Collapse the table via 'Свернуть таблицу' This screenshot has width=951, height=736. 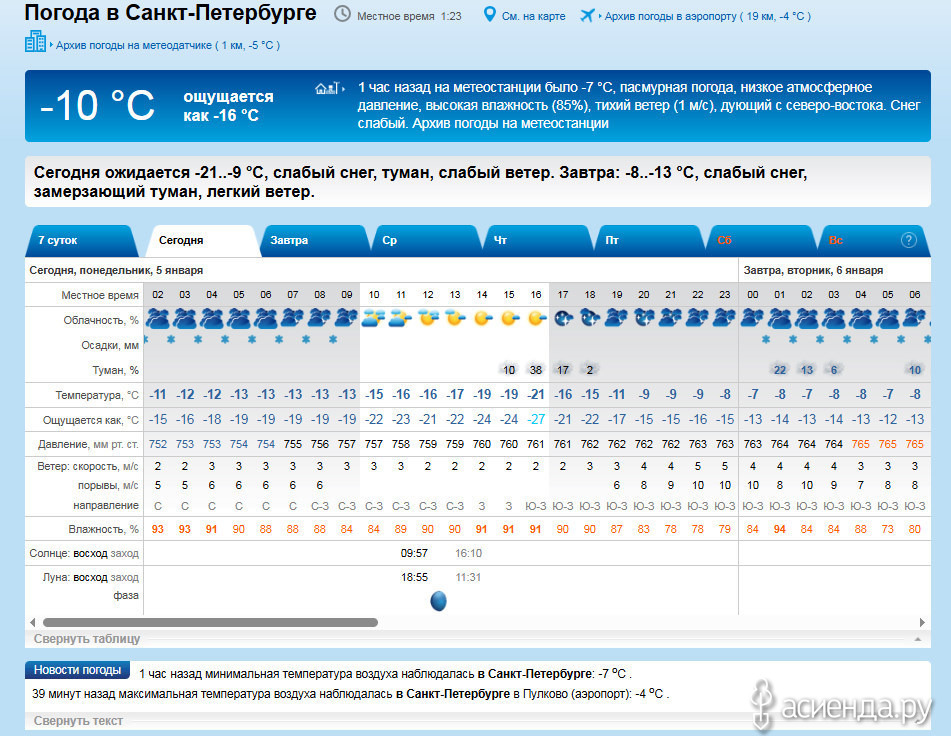click(x=87, y=638)
